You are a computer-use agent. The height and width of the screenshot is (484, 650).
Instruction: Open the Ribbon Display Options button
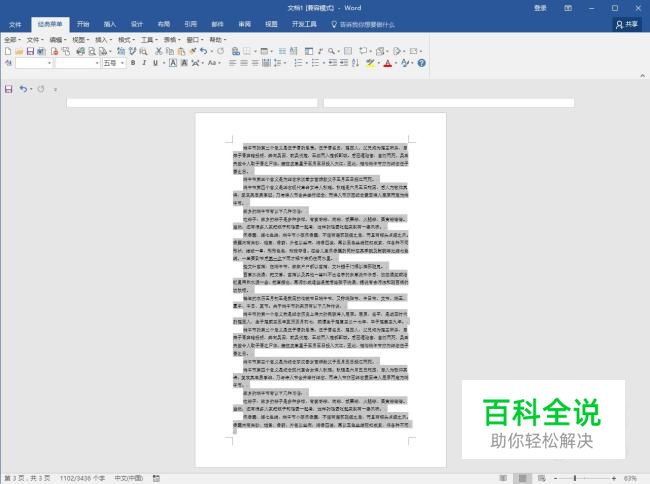click(x=568, y=8)
